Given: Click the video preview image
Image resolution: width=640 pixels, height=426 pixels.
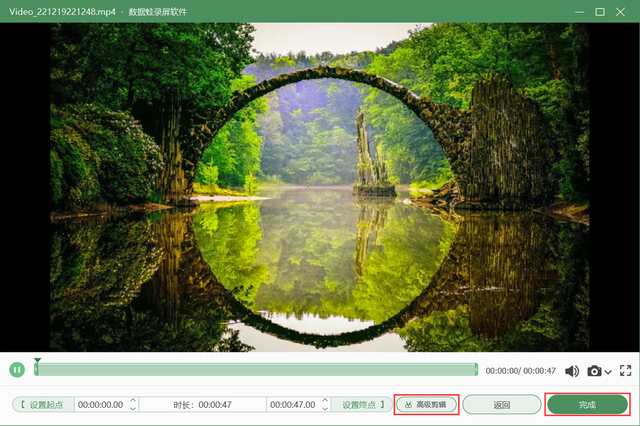Looking at the screenshot, I should pos(320,187).
